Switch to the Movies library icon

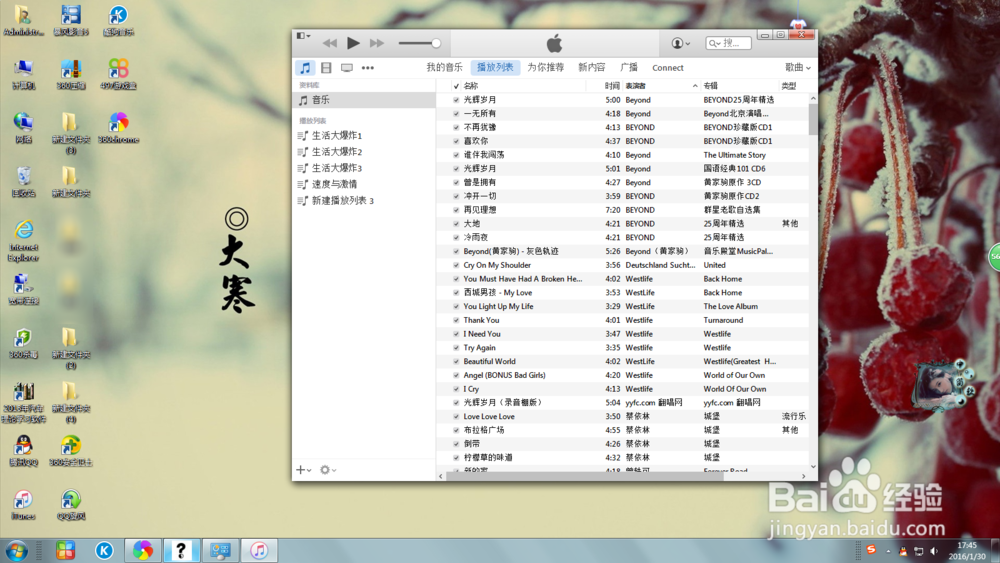[326, 68]
